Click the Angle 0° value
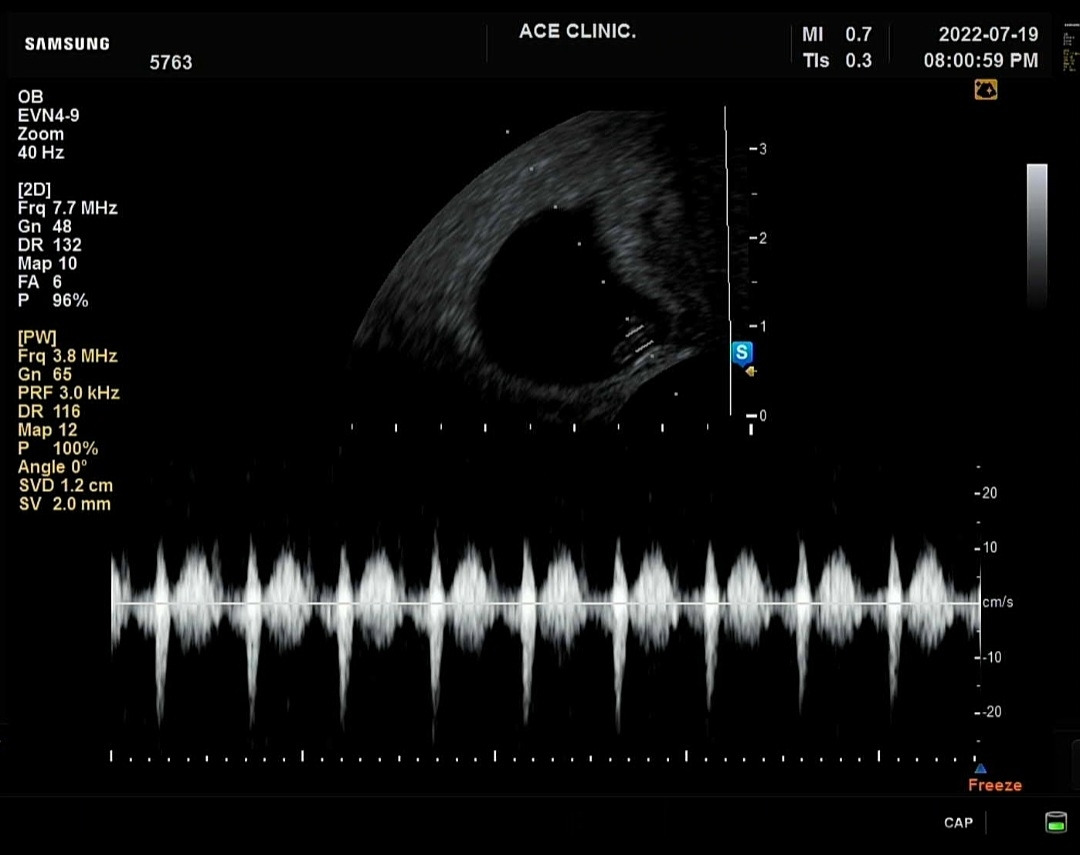Viewport: 1080px width, 855px height. (52, 468)
